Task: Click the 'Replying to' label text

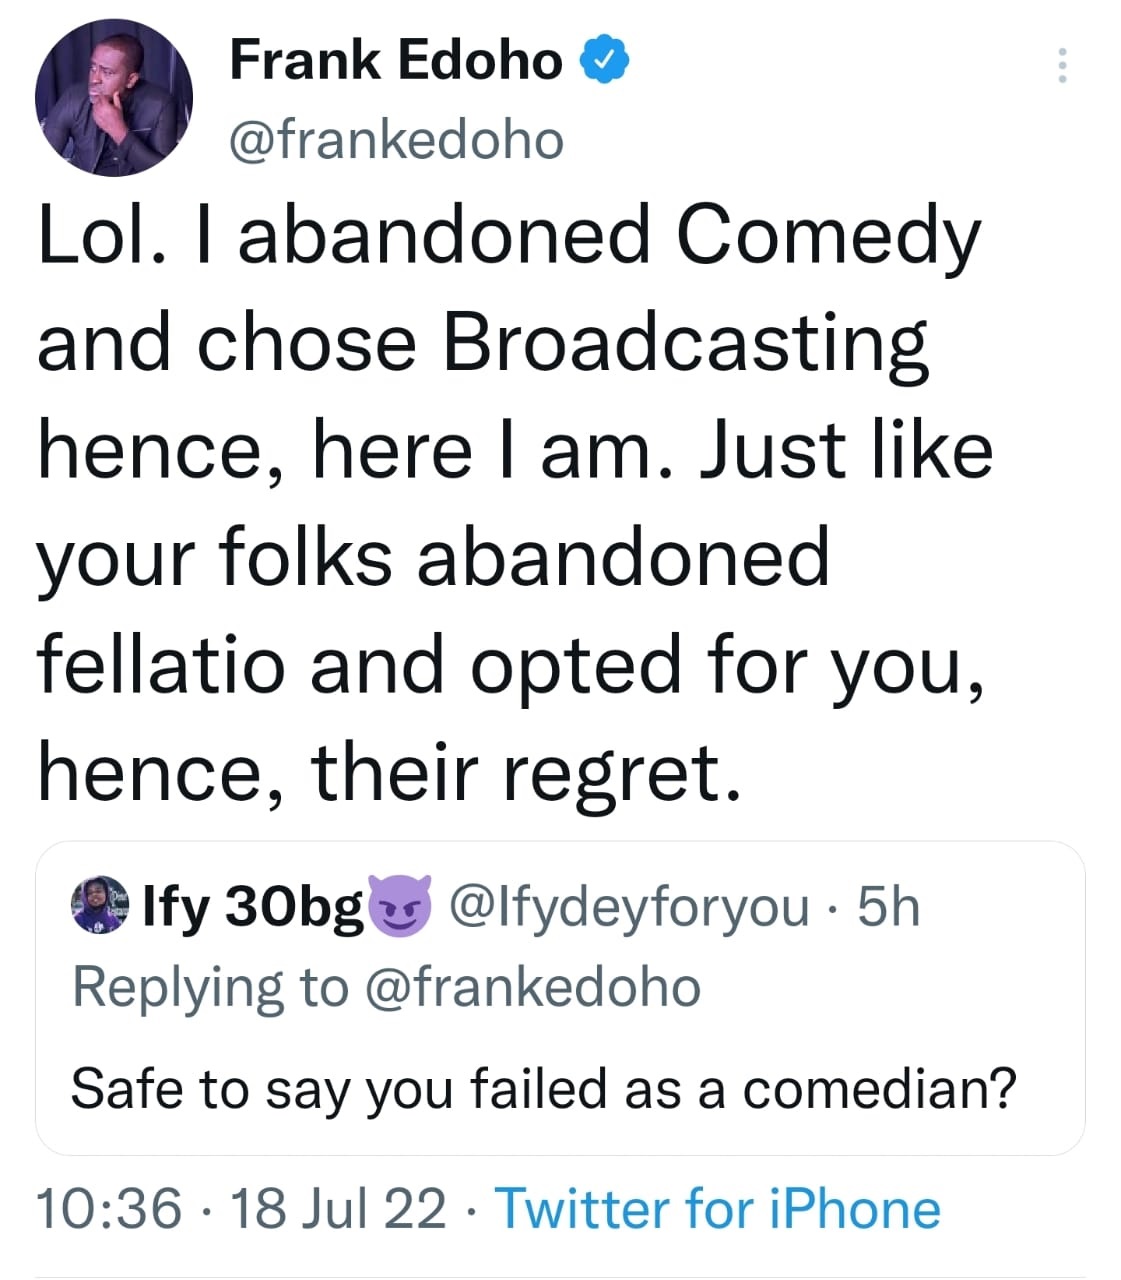Action: 210,987
